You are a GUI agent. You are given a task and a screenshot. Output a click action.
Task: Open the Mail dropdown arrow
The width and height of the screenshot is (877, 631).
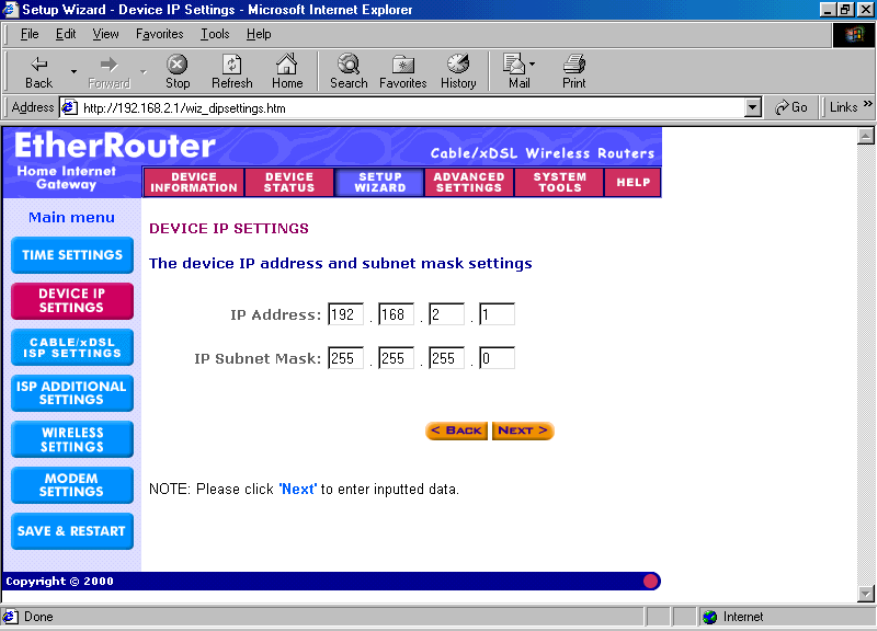[x=532, y=64]
